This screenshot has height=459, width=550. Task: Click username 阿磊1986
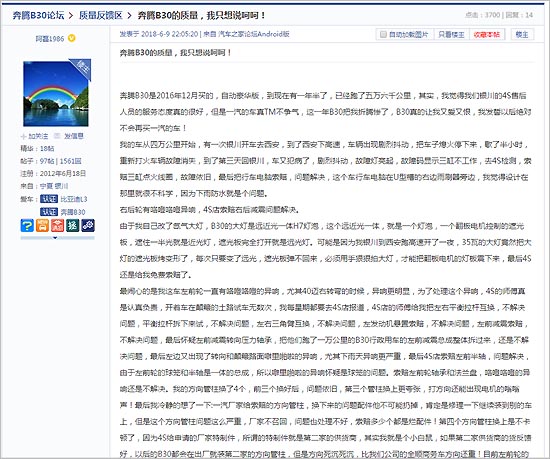click(50, 39)
